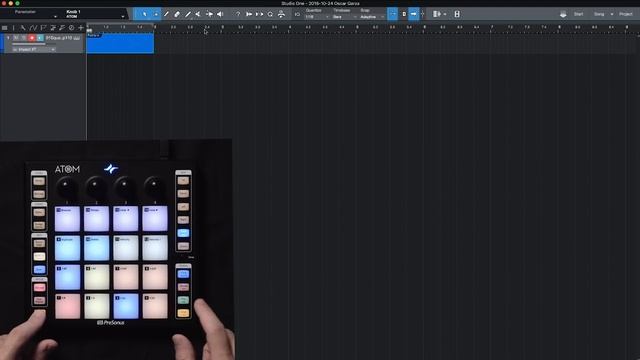Solo track 1 with the S button
640x360 pixels.
click(x=24, y=38)
